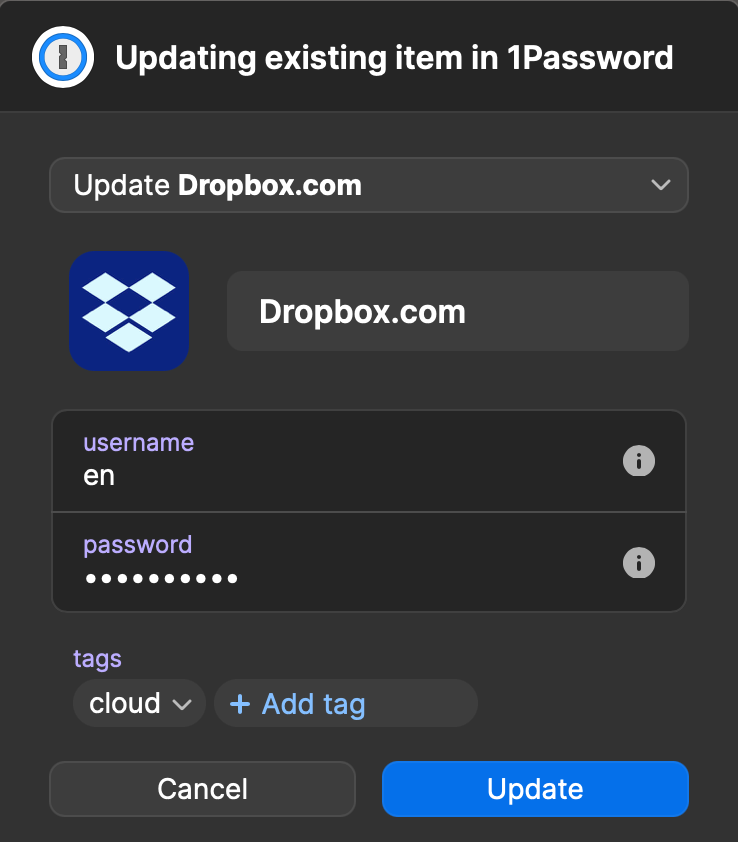The image size is (738, 842).
Task: Cancel the 1Password update dialog
Action: coord(202,789)
